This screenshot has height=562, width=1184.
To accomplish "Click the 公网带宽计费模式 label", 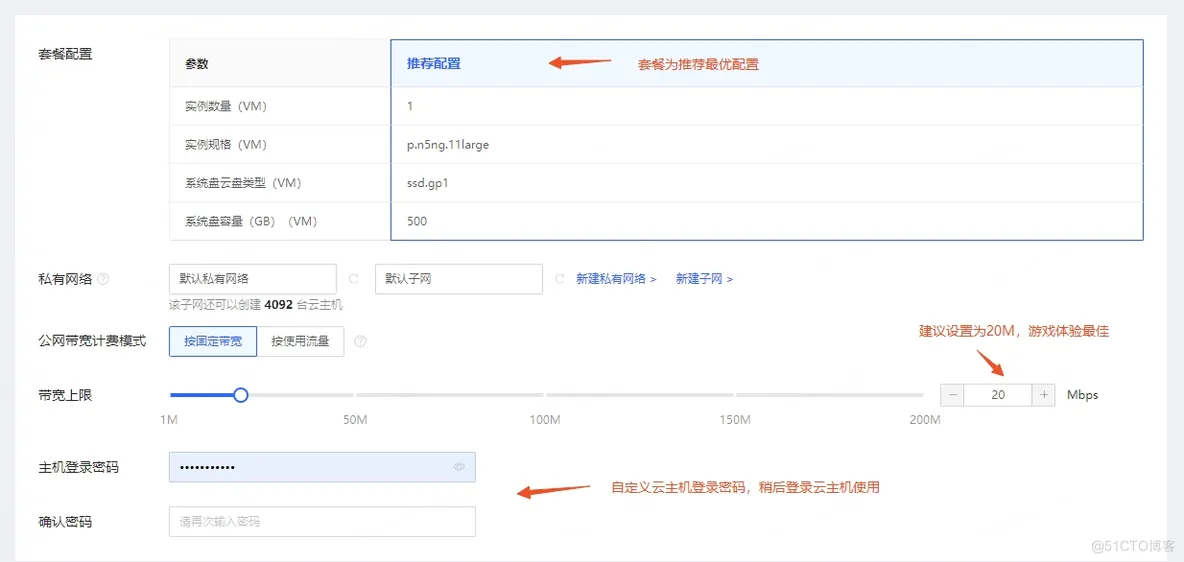I will click(x=92, y=341).
